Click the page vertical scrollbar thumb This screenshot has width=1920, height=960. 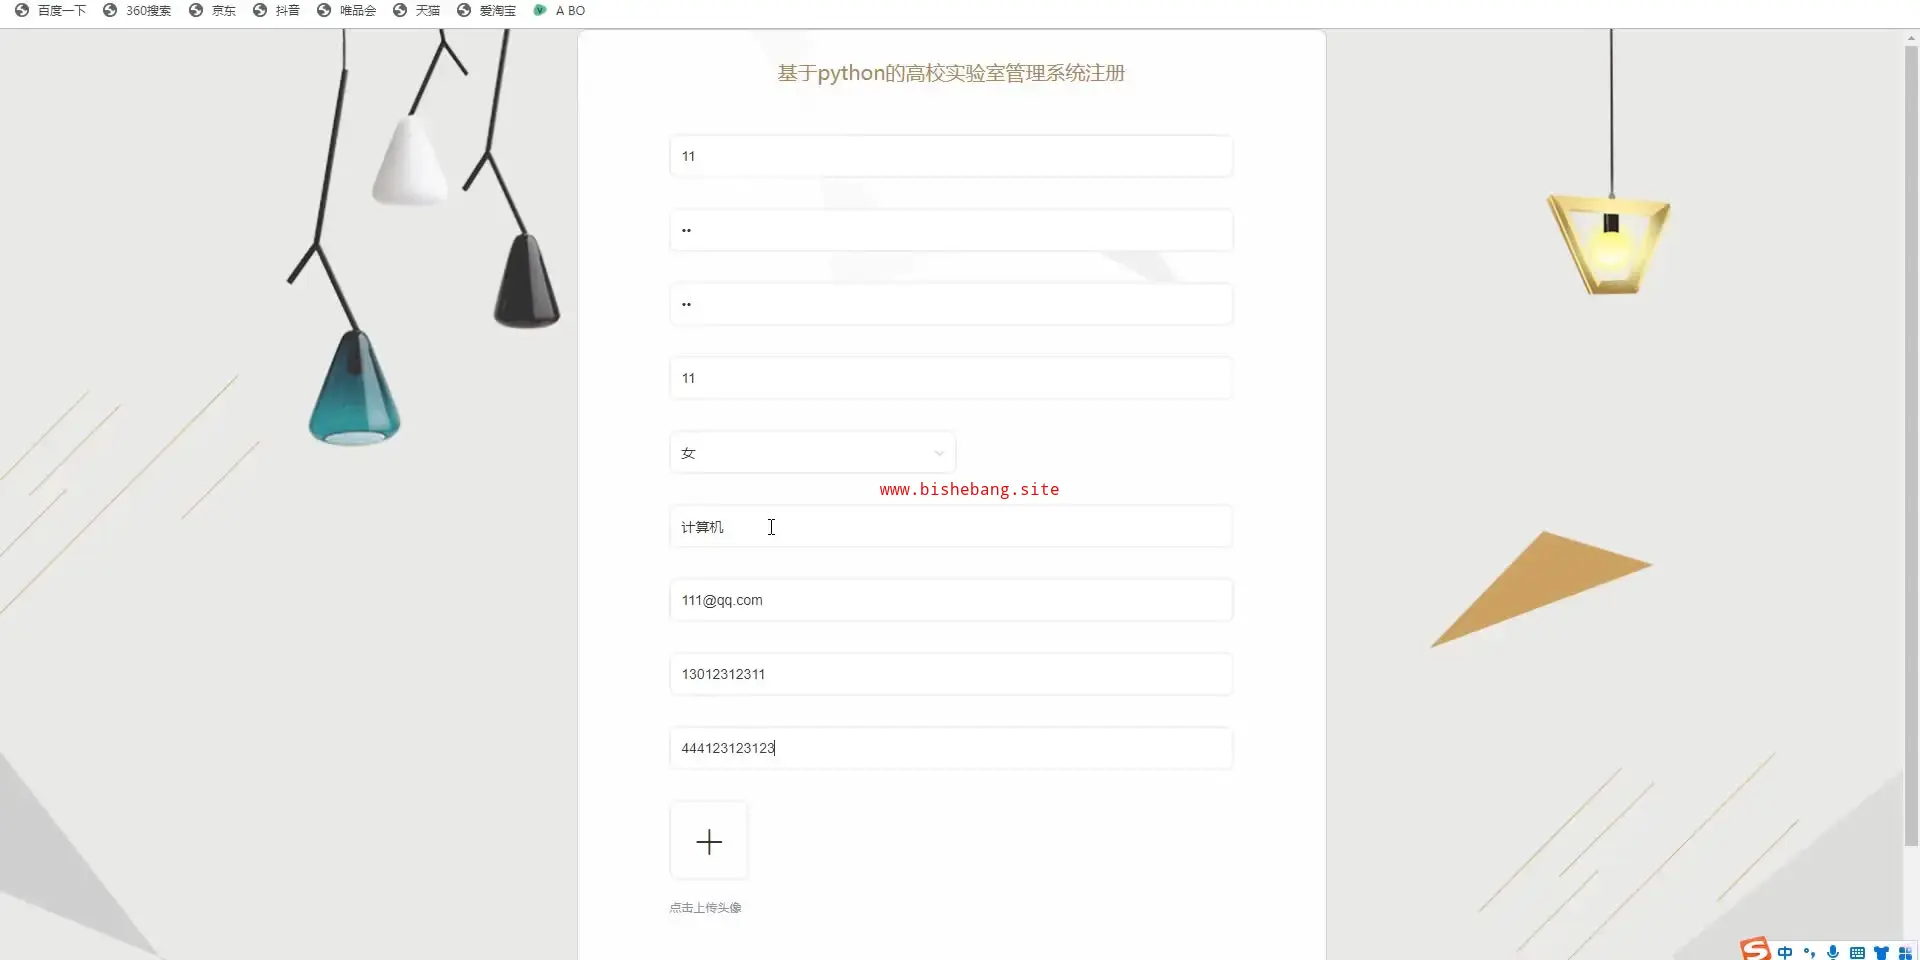(x=1911, y=445)
